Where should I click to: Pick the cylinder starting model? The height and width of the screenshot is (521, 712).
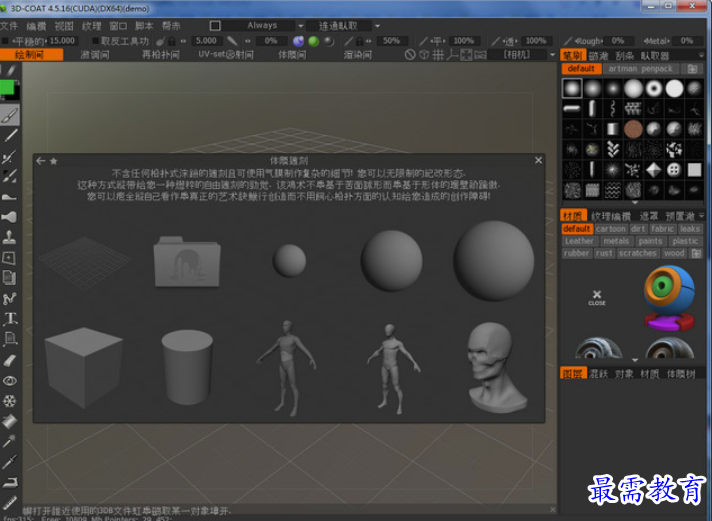pos(187,367)
